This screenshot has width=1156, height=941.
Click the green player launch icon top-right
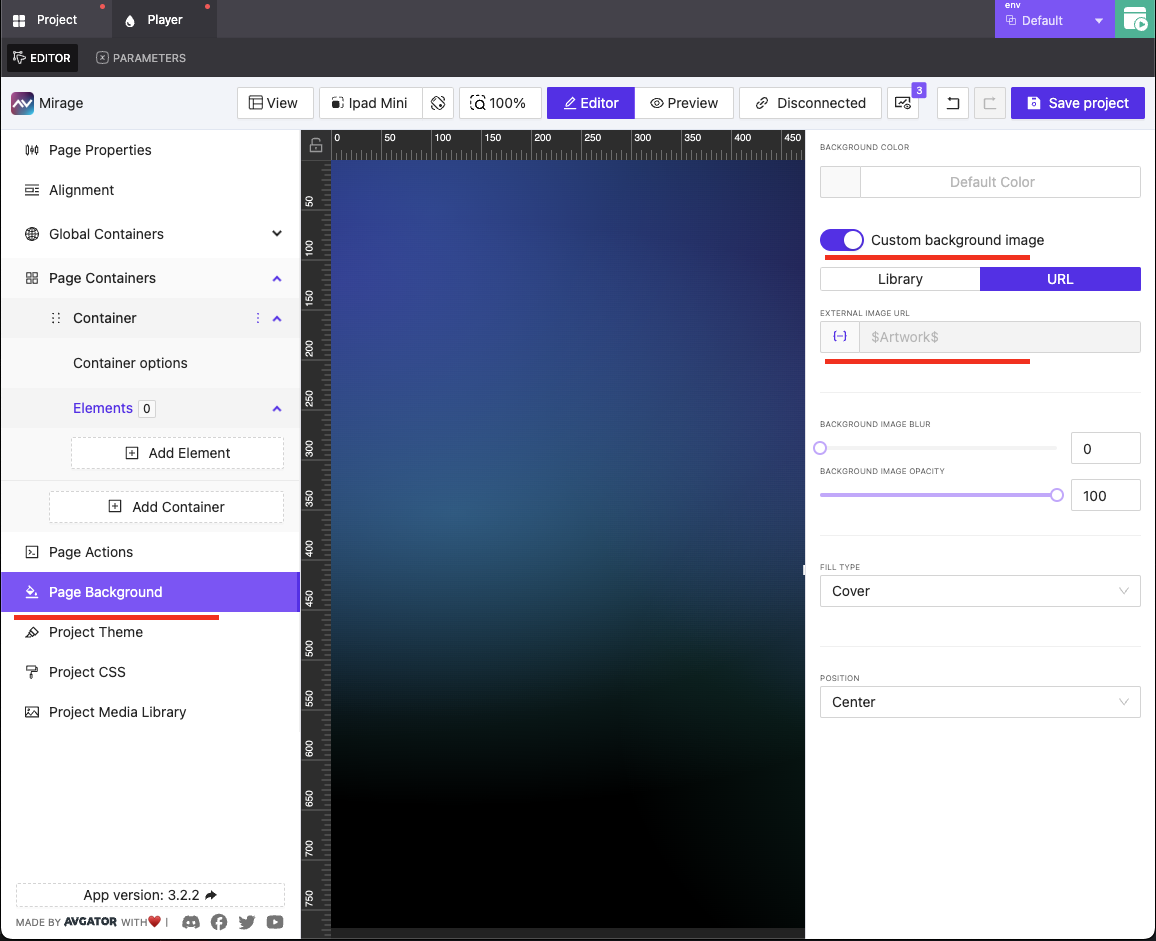(x=1135, y=19)
